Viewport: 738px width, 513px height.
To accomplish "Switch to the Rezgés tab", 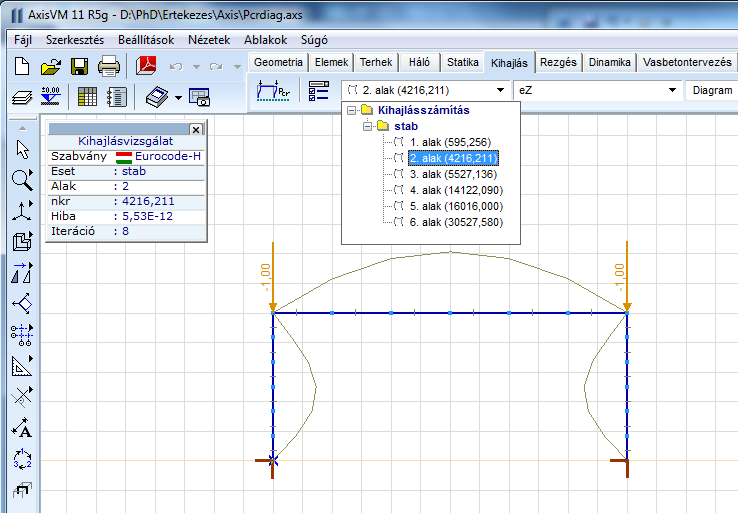I will (558, 62).
